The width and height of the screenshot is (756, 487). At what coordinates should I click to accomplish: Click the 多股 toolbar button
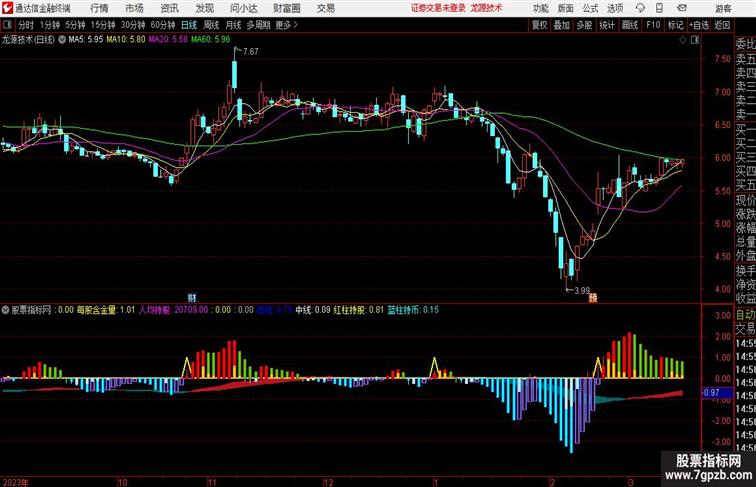584,25
